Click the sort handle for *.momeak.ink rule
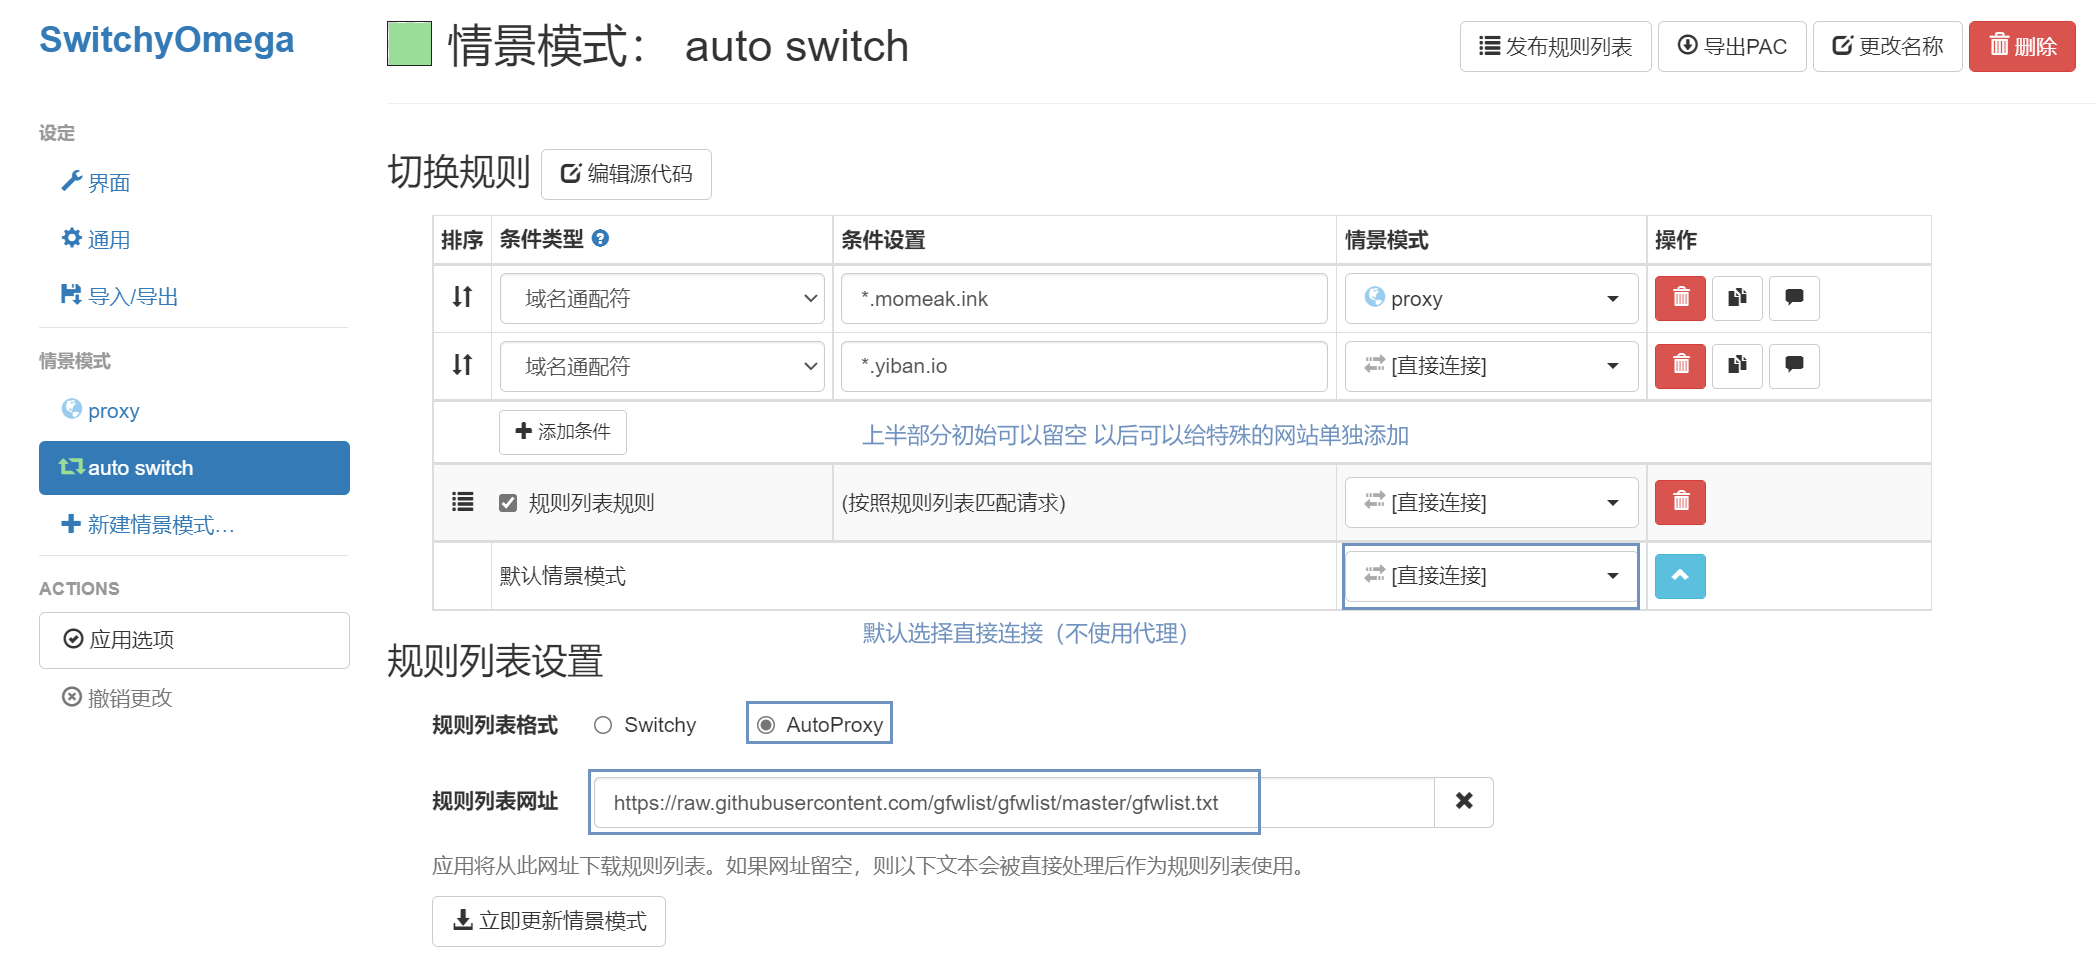Image resolution: width=2096 pixels, height=960 pixels. [462, 297]
